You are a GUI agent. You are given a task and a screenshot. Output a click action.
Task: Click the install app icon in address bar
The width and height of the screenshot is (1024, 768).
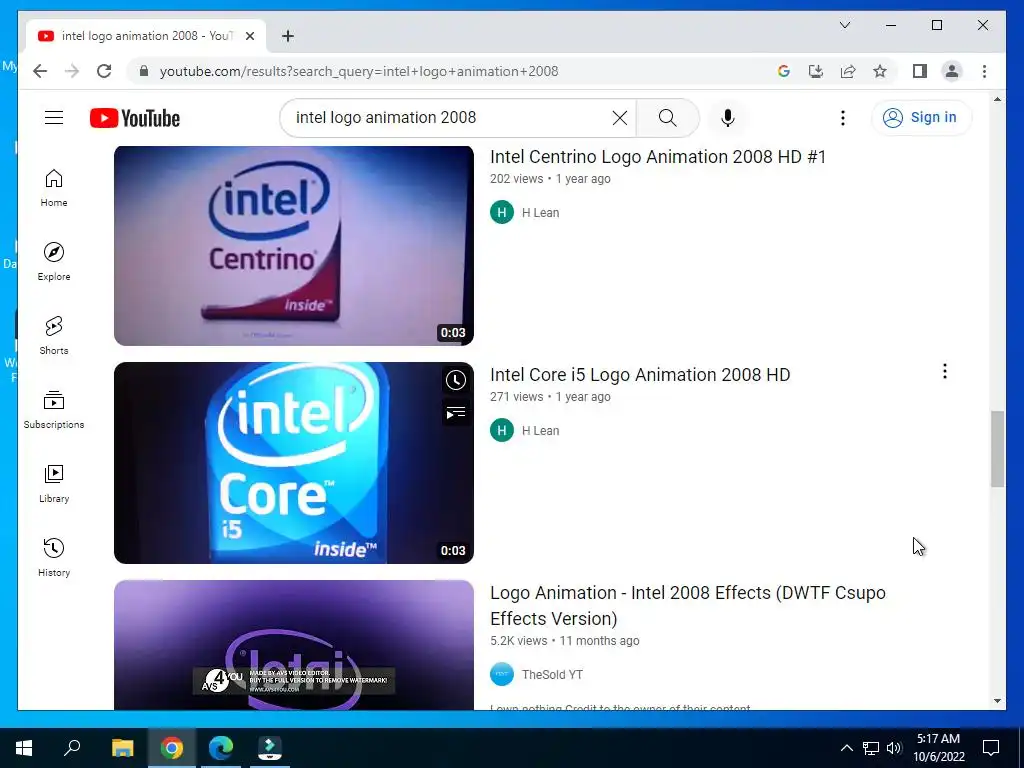[x=816, y=71]
